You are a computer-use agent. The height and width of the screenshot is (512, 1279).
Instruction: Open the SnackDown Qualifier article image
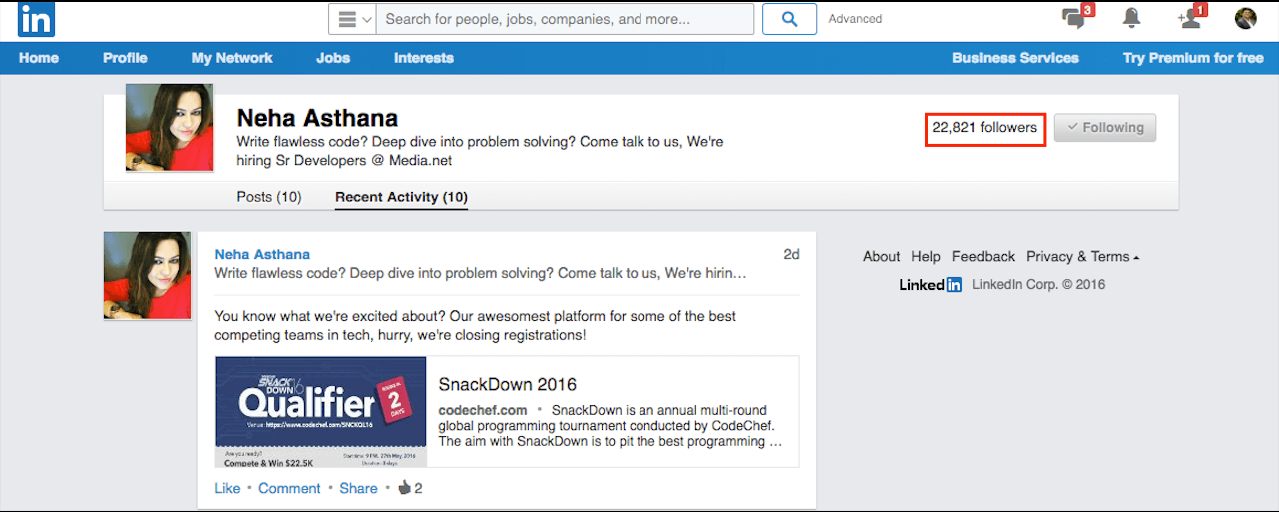[321, 412]
